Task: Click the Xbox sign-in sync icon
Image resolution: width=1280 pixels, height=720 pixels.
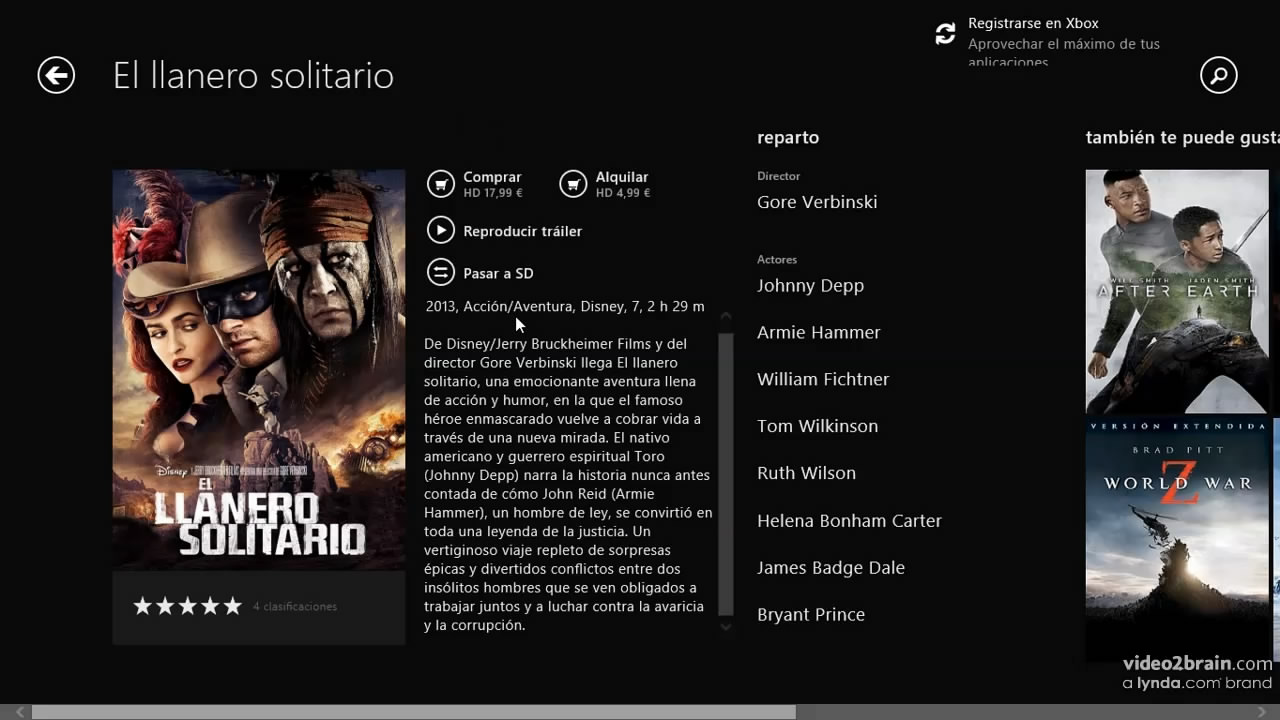Action: click(945, 34)
